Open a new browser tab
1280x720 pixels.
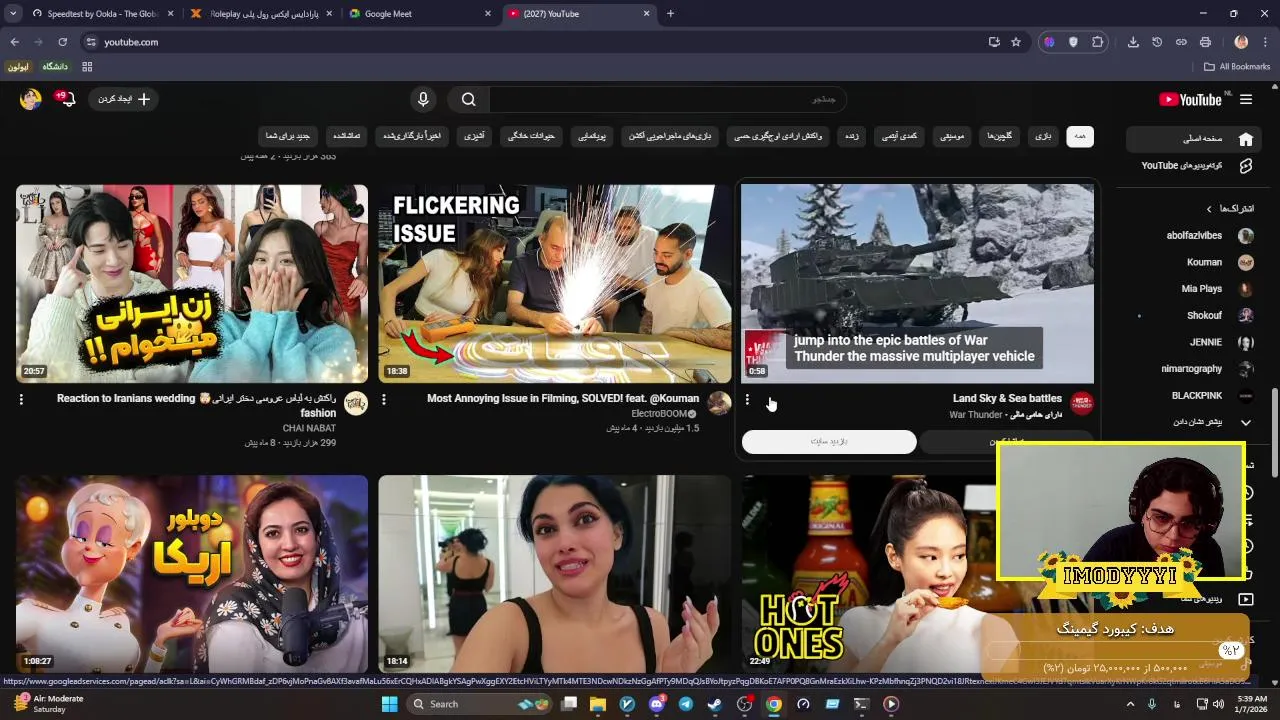(x=670, y=14)
